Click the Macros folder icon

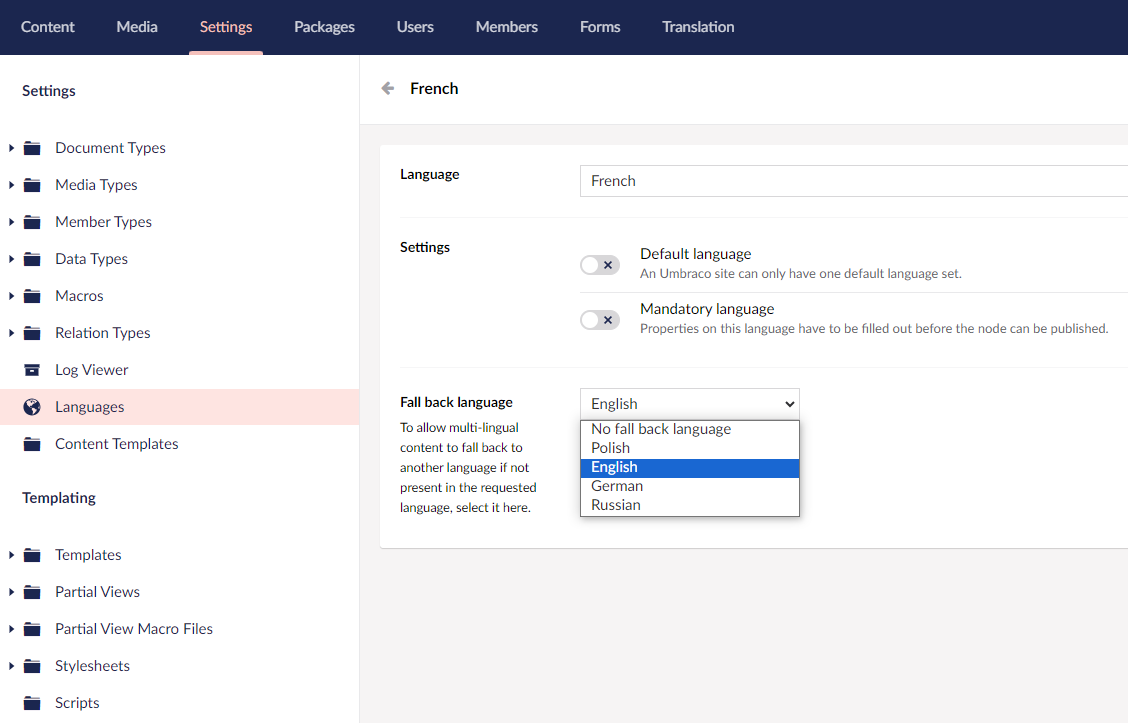pyautogui.click(x=31, y=295)
